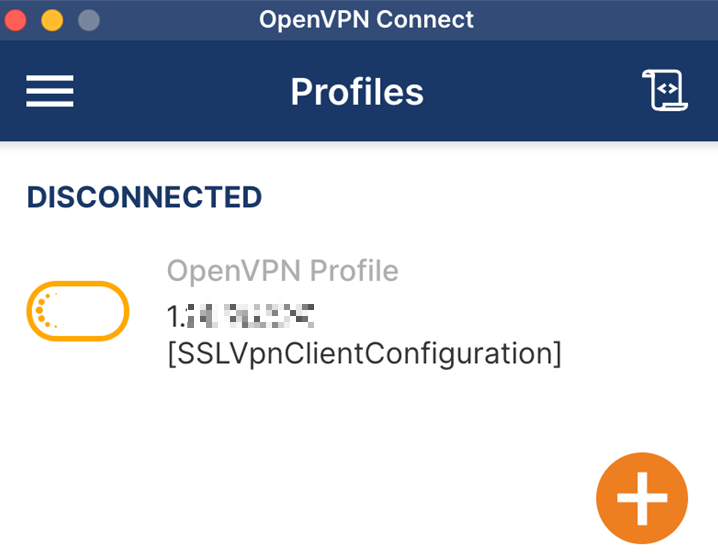
Task: Click the DISCONNECTED status label
Action: [144, 197]
